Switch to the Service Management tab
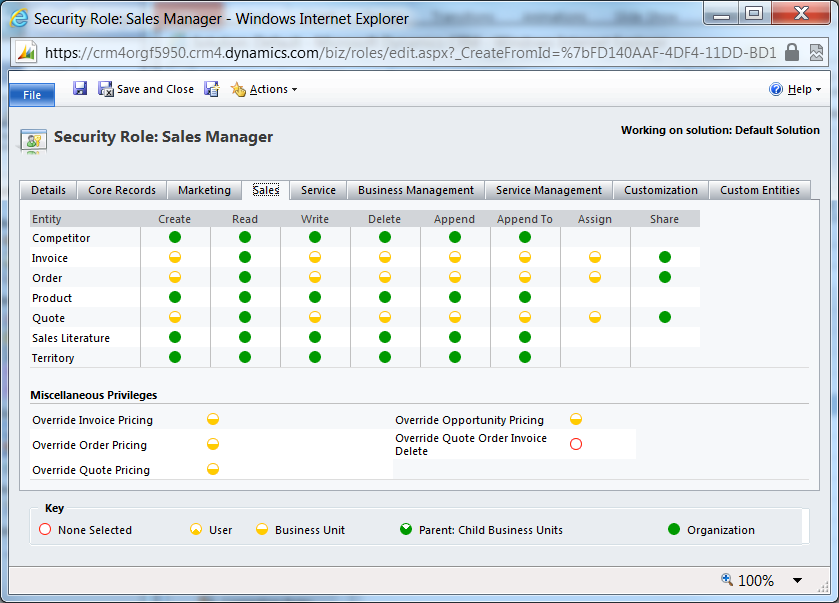The width and height of the screenshot is (839, 603). click(x=549, y=190)
